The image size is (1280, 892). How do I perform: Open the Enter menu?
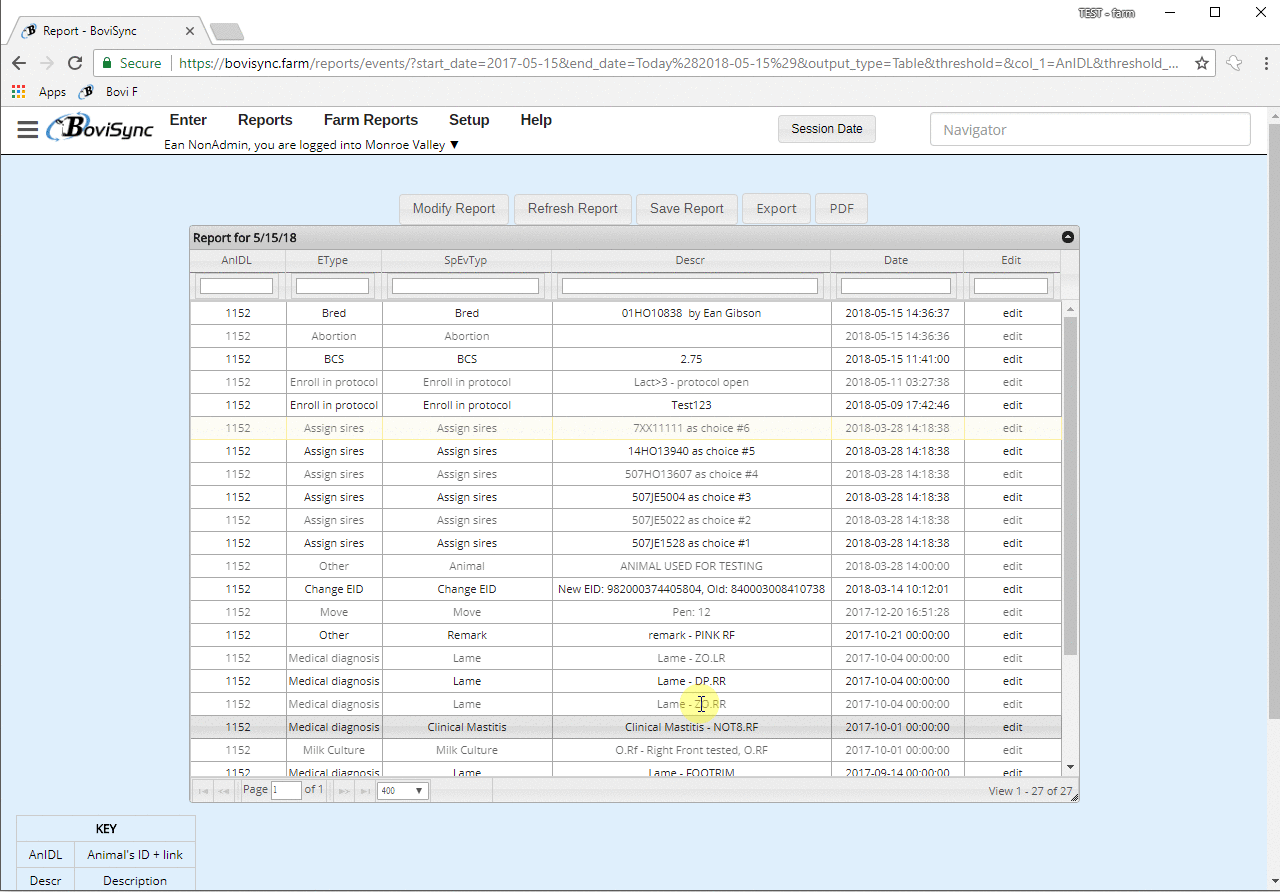pyautogui.click(x=188, y=120)
